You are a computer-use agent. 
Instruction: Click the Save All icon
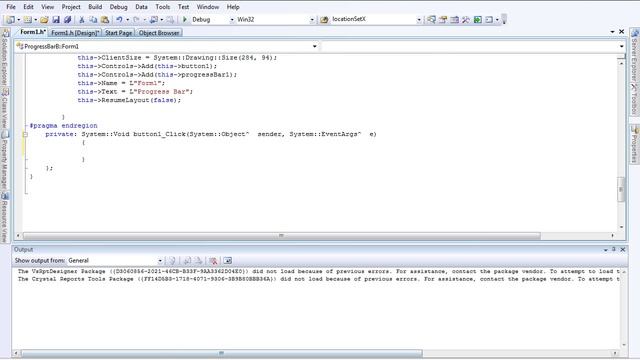pos(68,20)
